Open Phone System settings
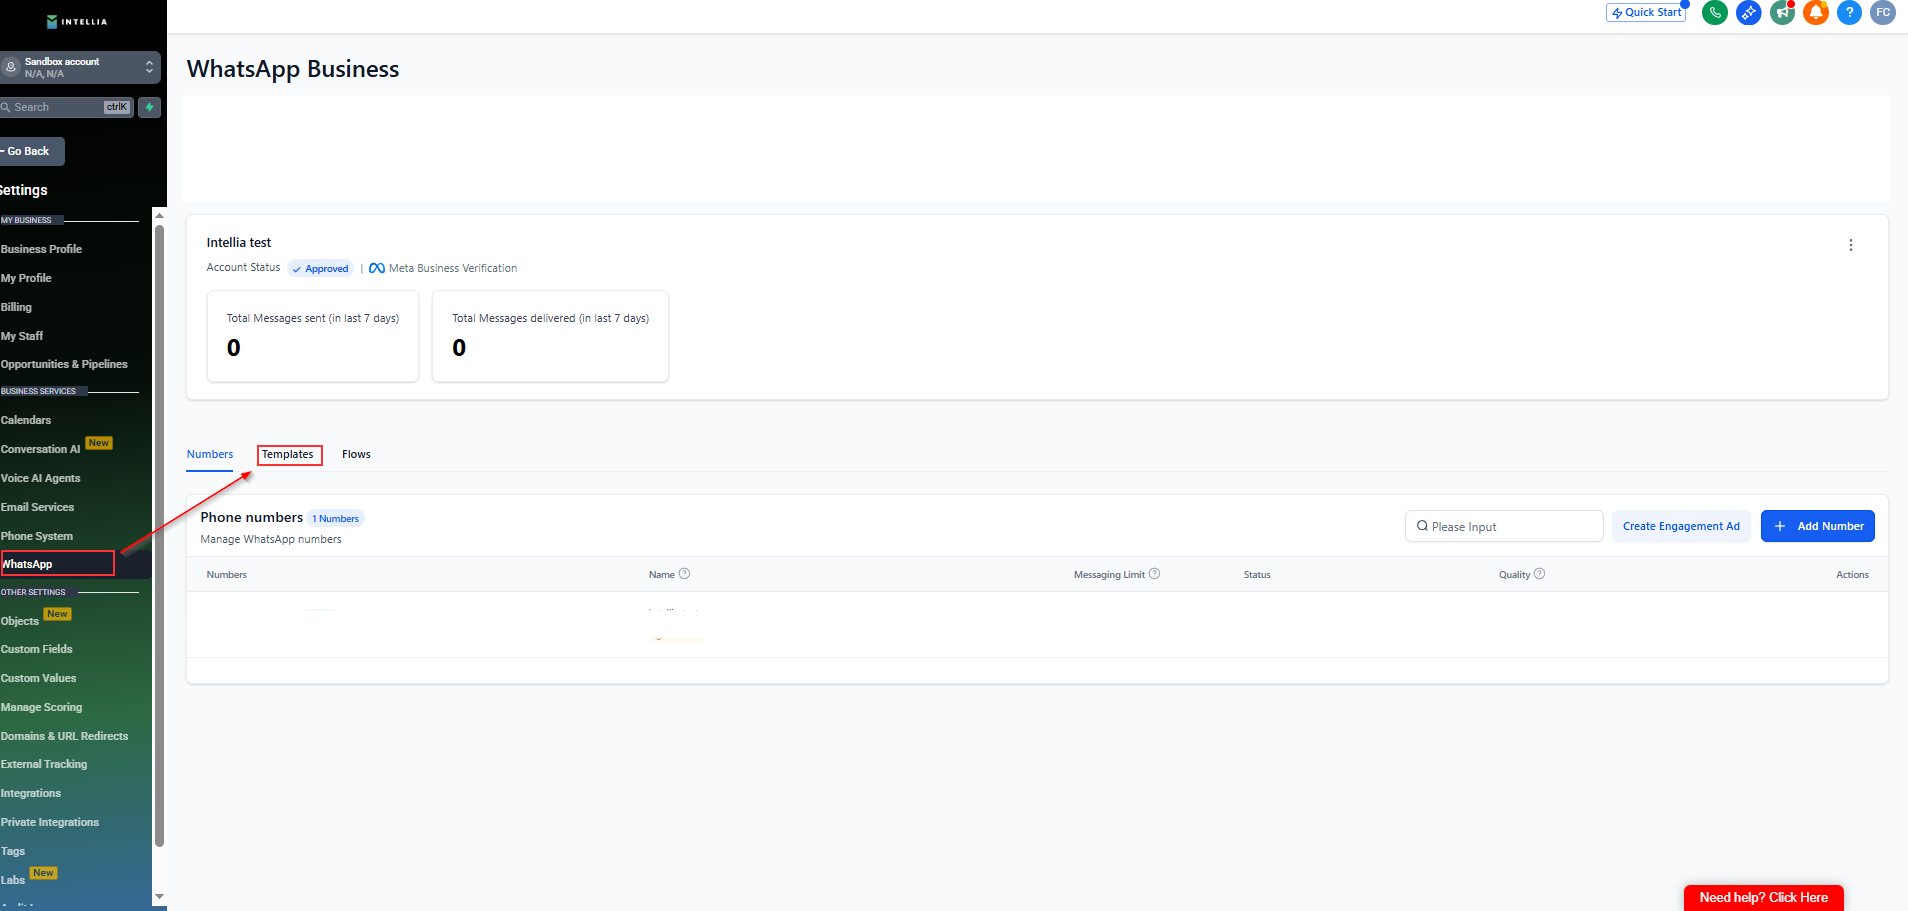1908x911 pixels. (37, 536)
